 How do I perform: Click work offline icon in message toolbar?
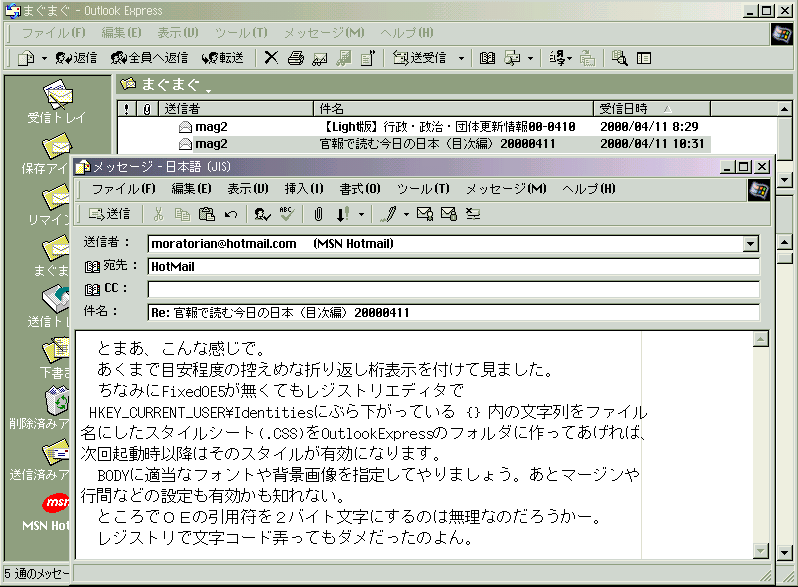(x=473, y=214)
